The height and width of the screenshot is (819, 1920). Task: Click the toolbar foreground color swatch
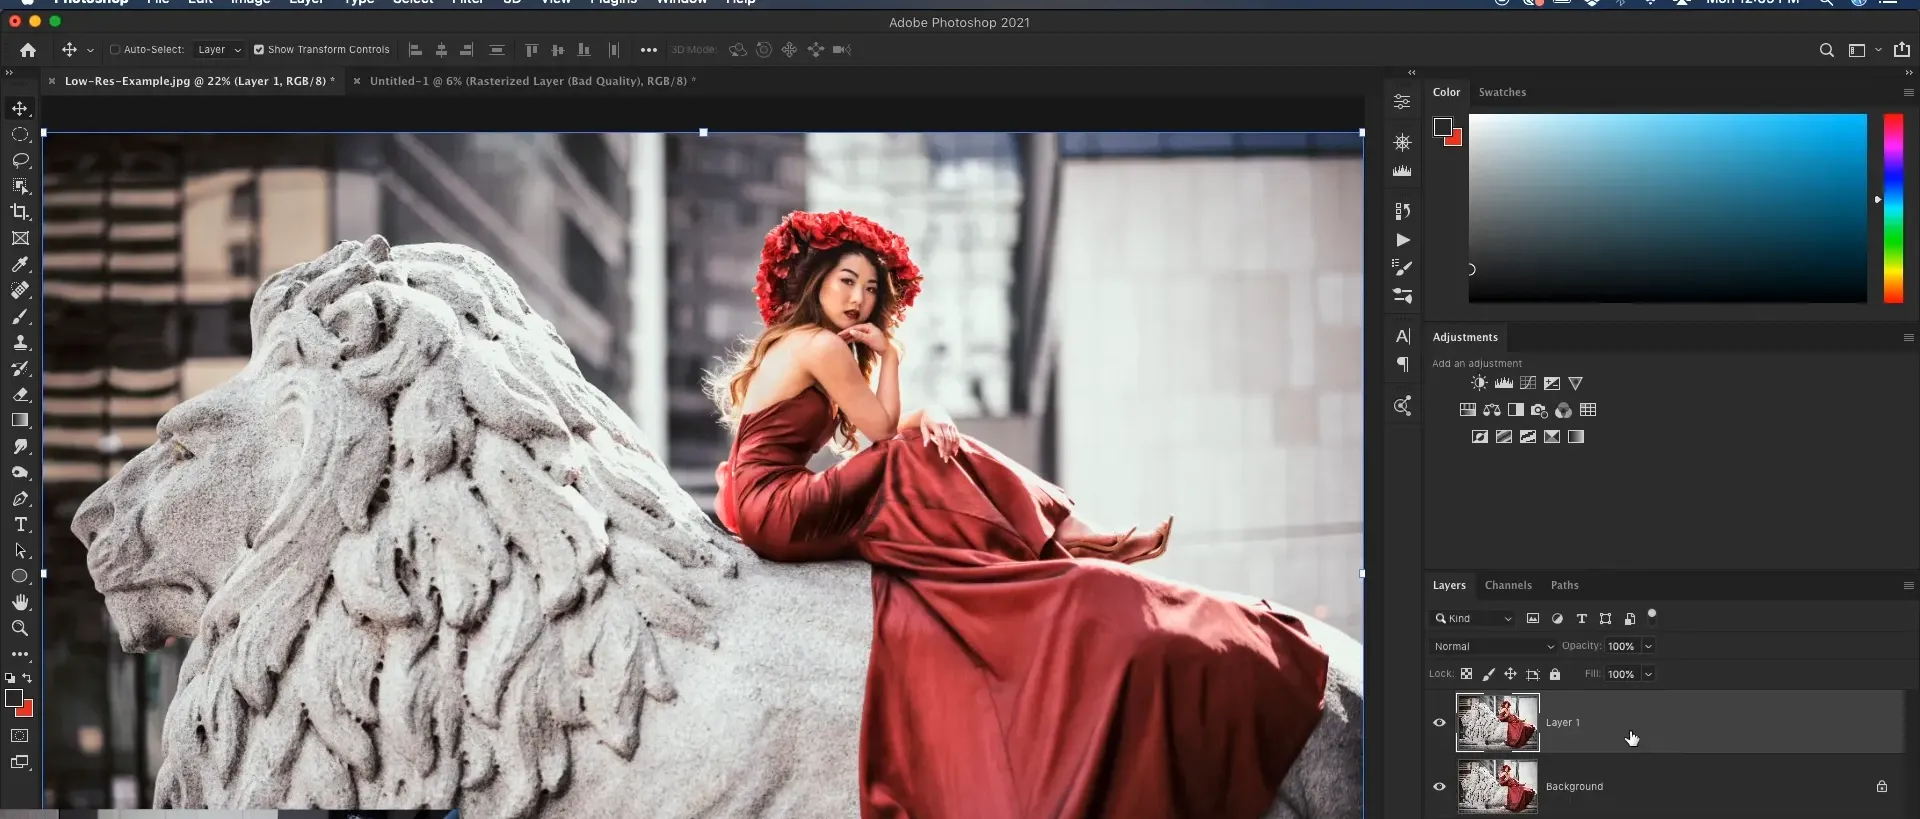tap(14, 698)
